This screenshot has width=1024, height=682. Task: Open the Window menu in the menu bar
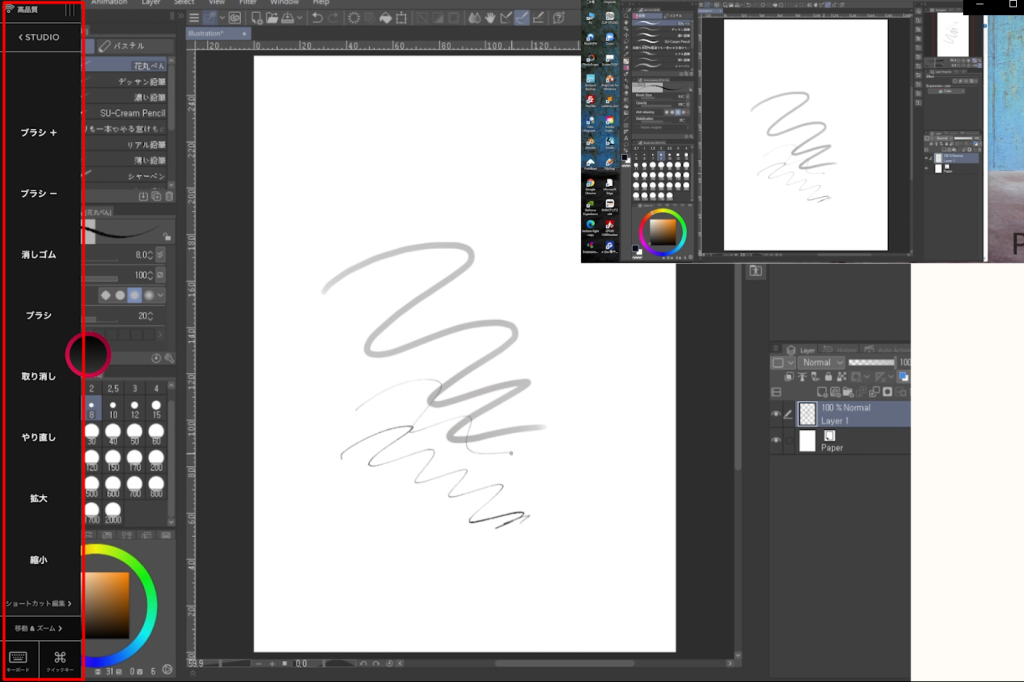(284, 3)
